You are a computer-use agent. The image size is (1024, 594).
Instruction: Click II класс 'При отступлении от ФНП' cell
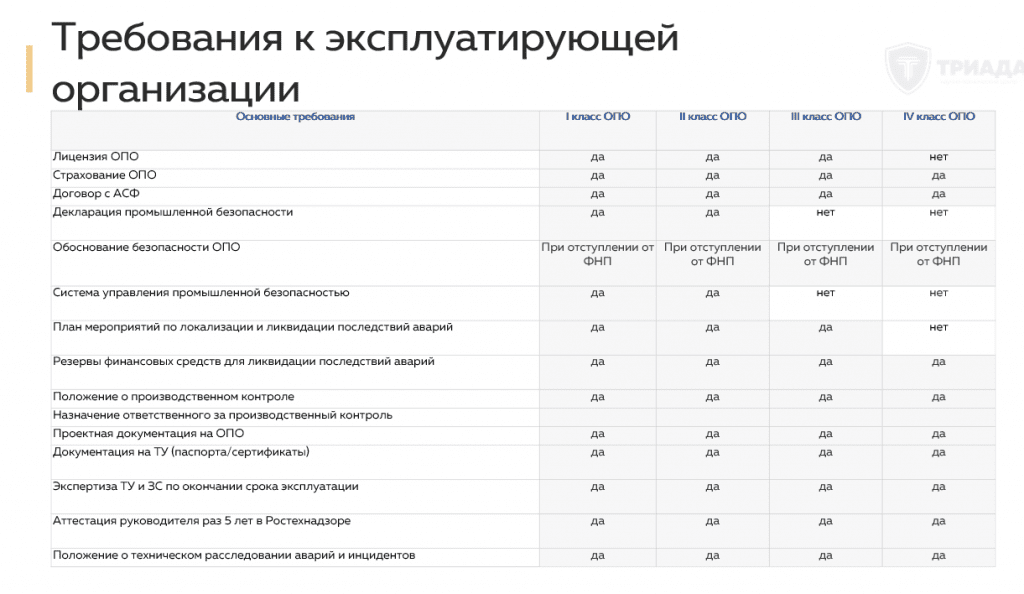tap(712, 255)
